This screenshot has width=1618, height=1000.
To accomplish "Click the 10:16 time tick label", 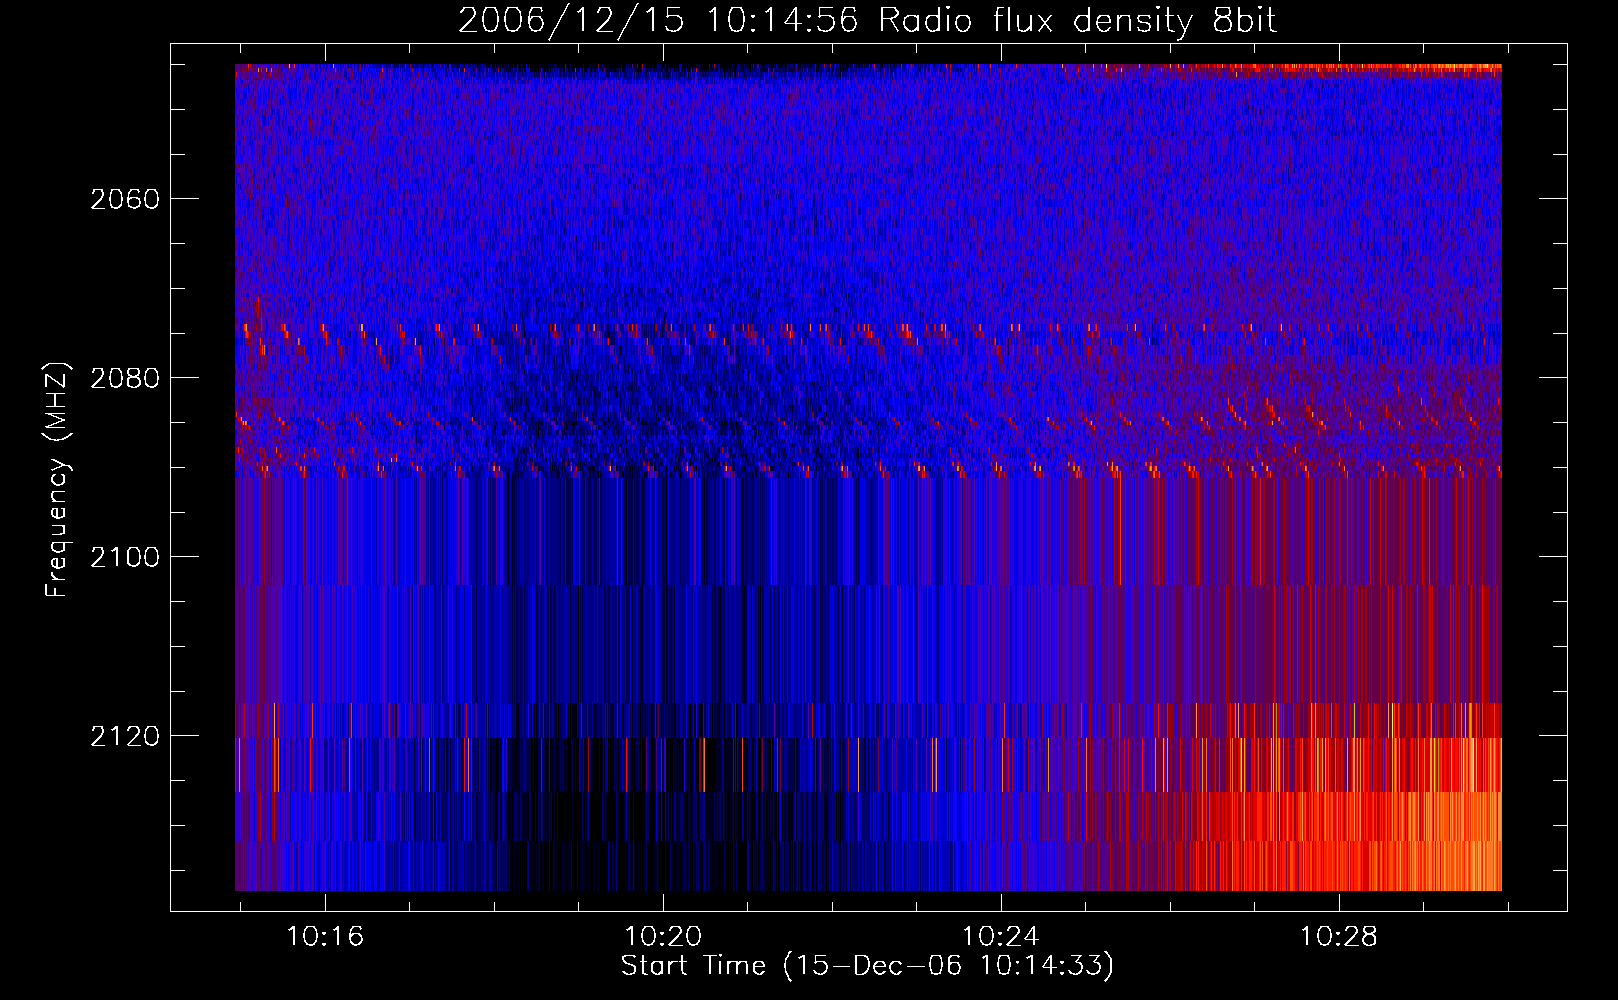I will coord(325,936).
